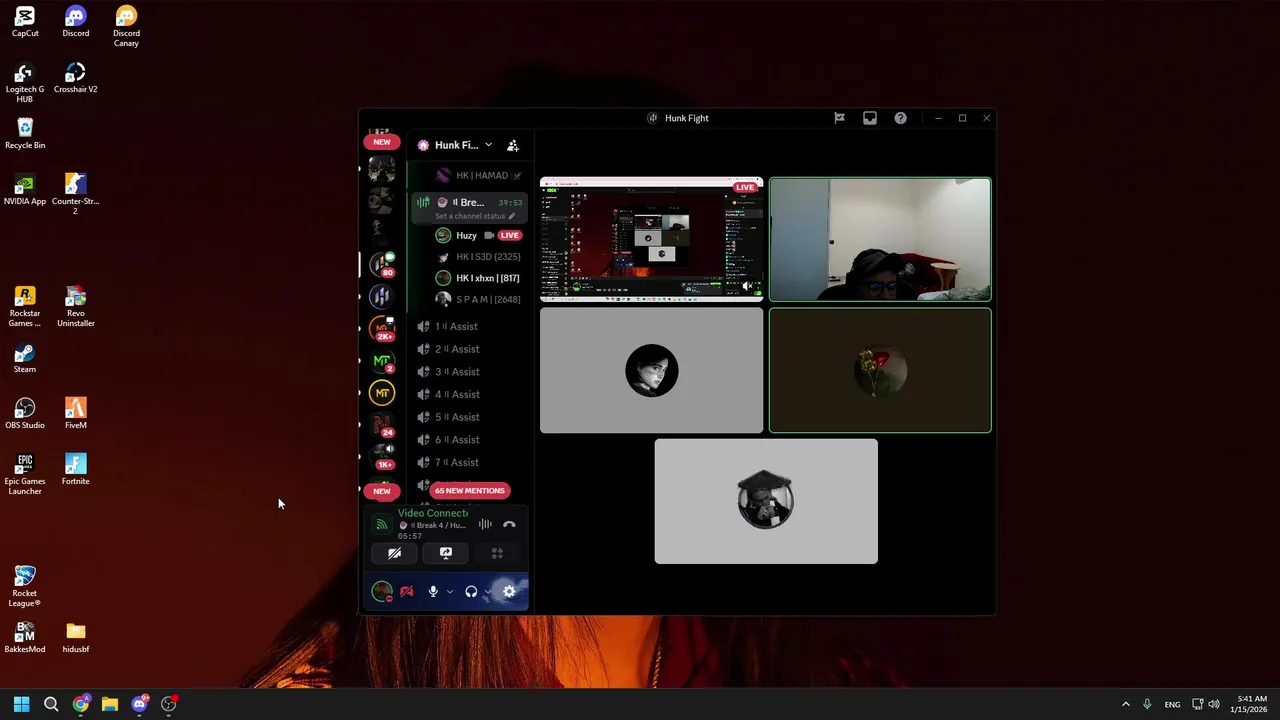
Task: Select user HK | S3D {2325}
Action: click(478, 257)
